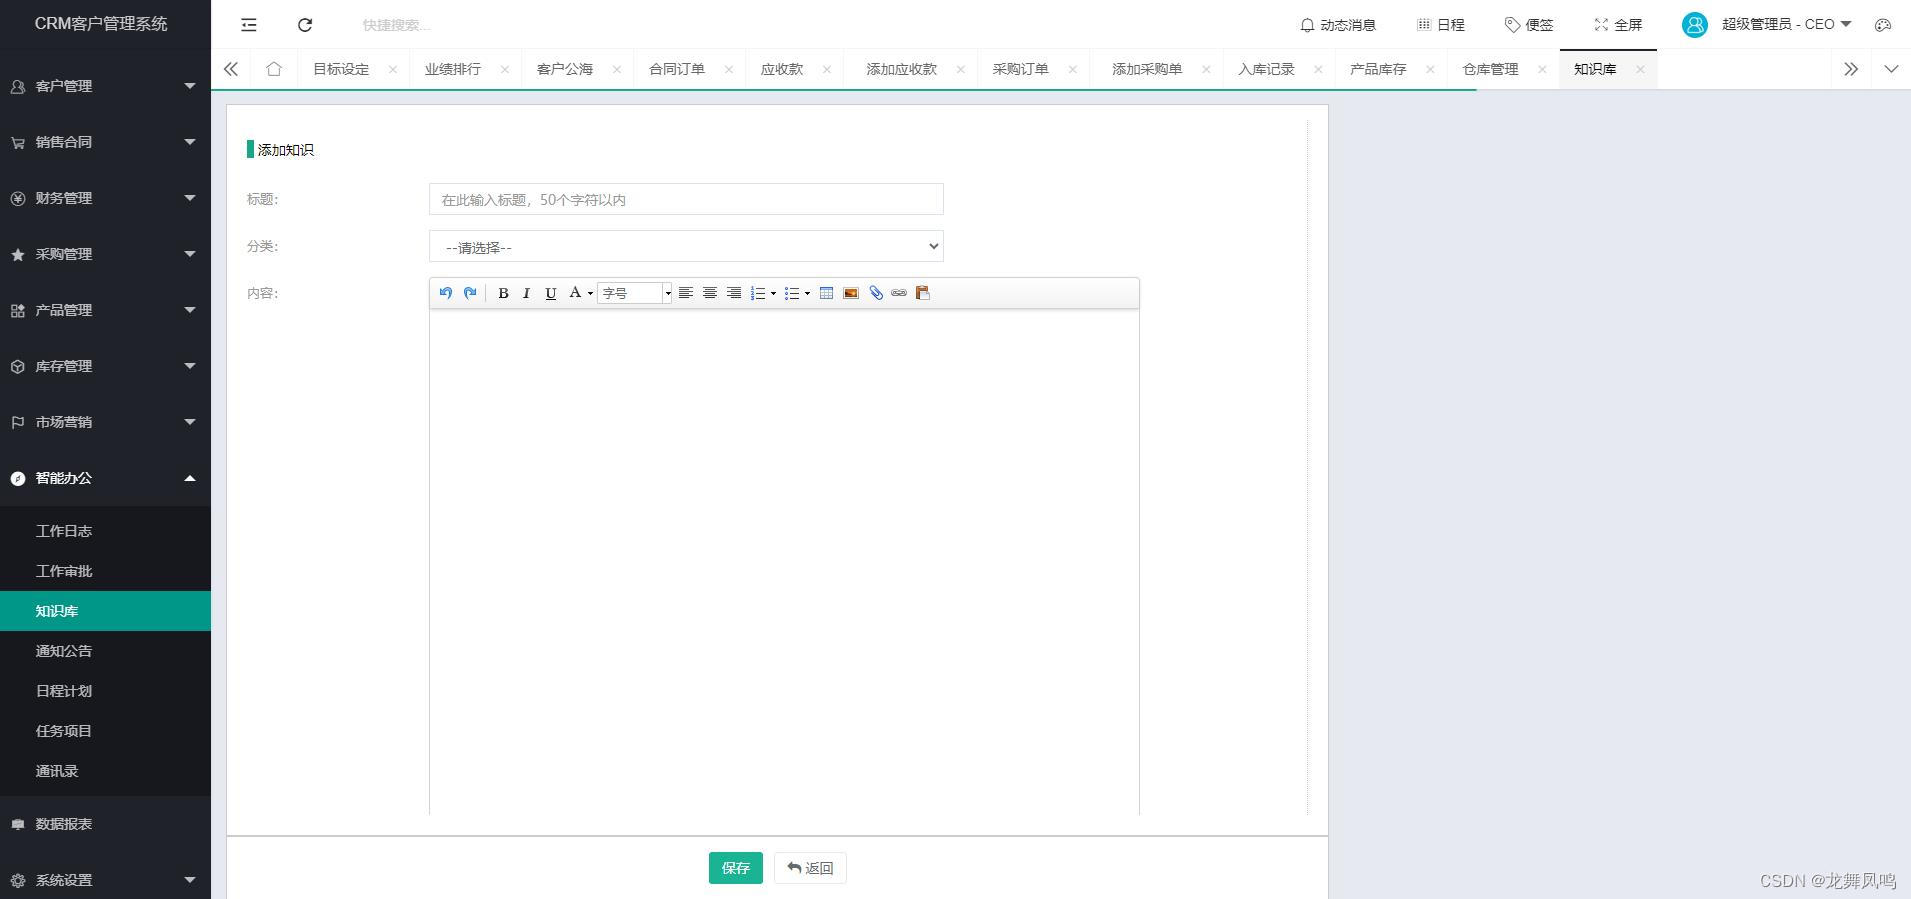Redo the edit in the editor
Image resolution: width=1911 pixels, height=899 pixels.
point(470,293)
